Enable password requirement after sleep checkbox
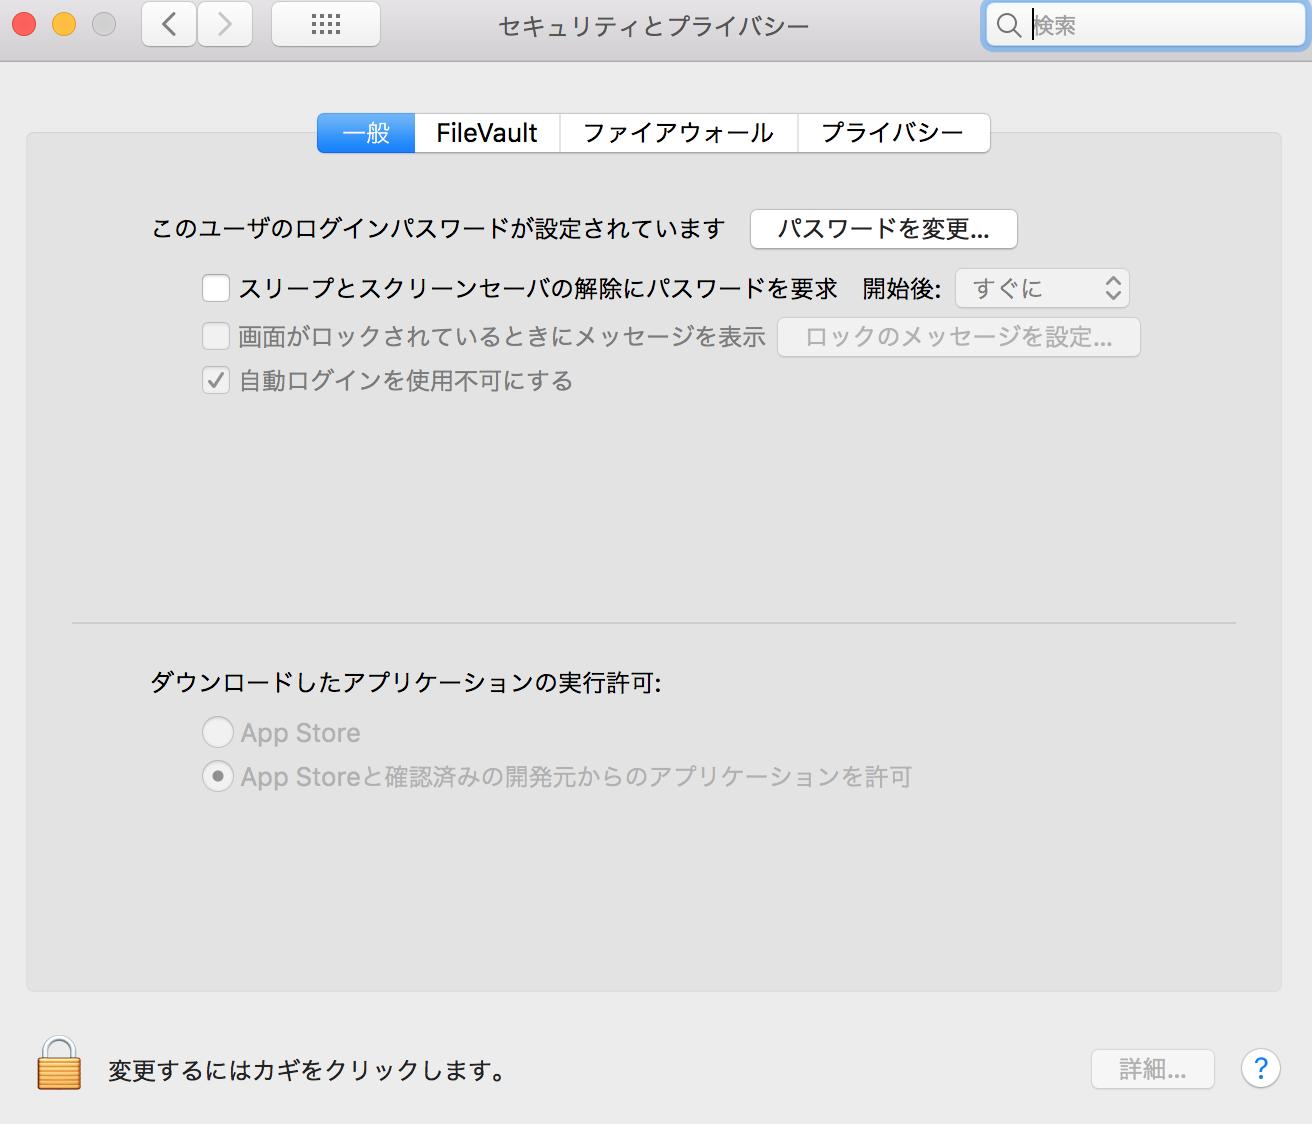The height and width of the screenshot is (1124, 1312). tap(216, 289)
